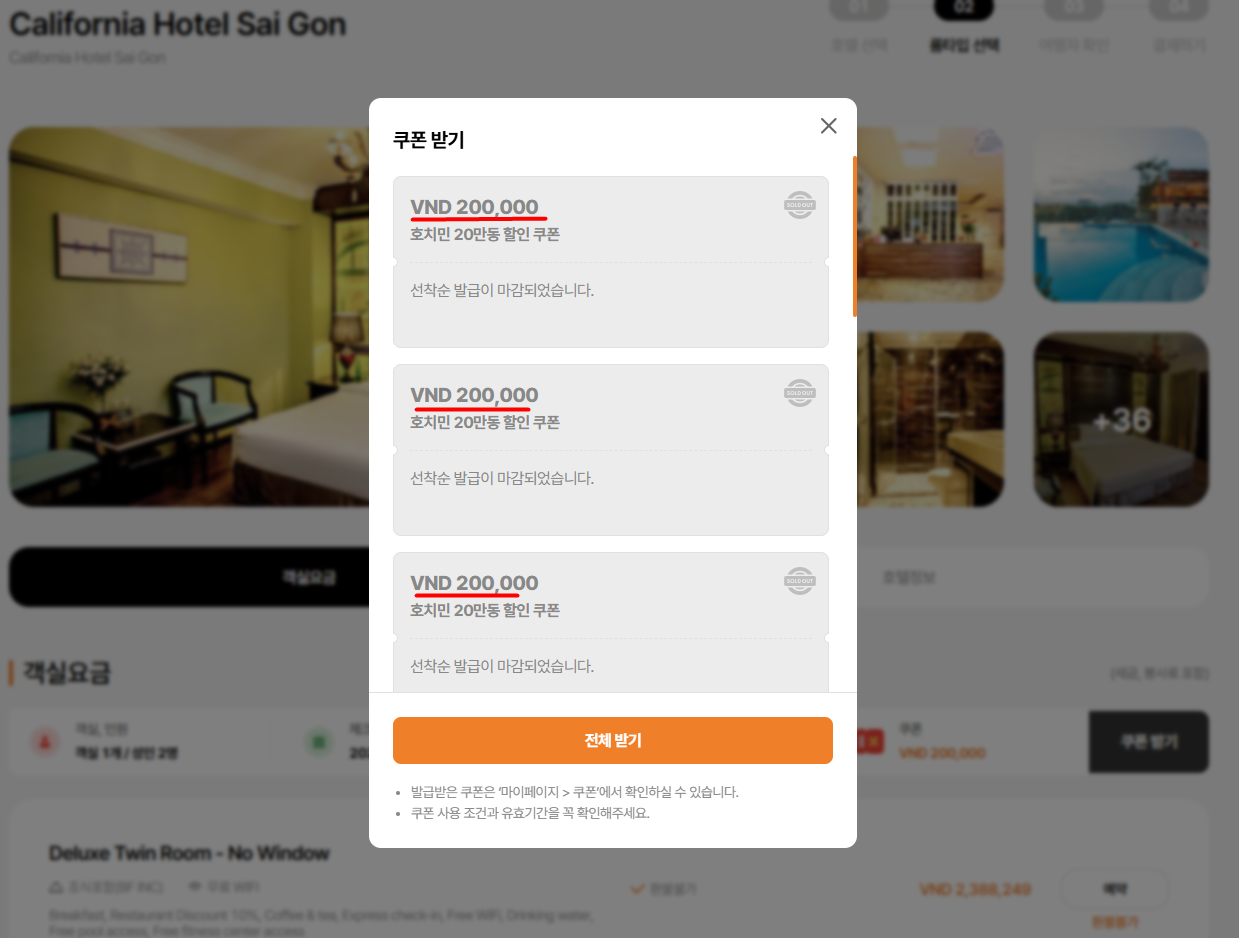
Task: Open the hotel lobby photo thumbnail
Action: [930, 214]
